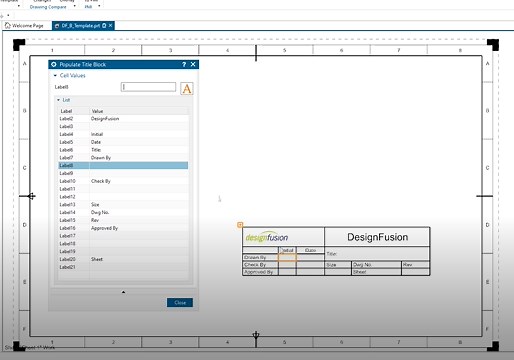This screenshot has width=514, height=360.
Task: Click the Size cell in title block
Action: click(338, 265)
